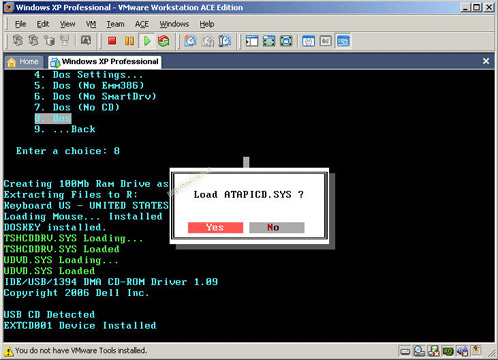
Task: Click menu entry '7. Dos (No CD)'
Action: tap(77, 107)
